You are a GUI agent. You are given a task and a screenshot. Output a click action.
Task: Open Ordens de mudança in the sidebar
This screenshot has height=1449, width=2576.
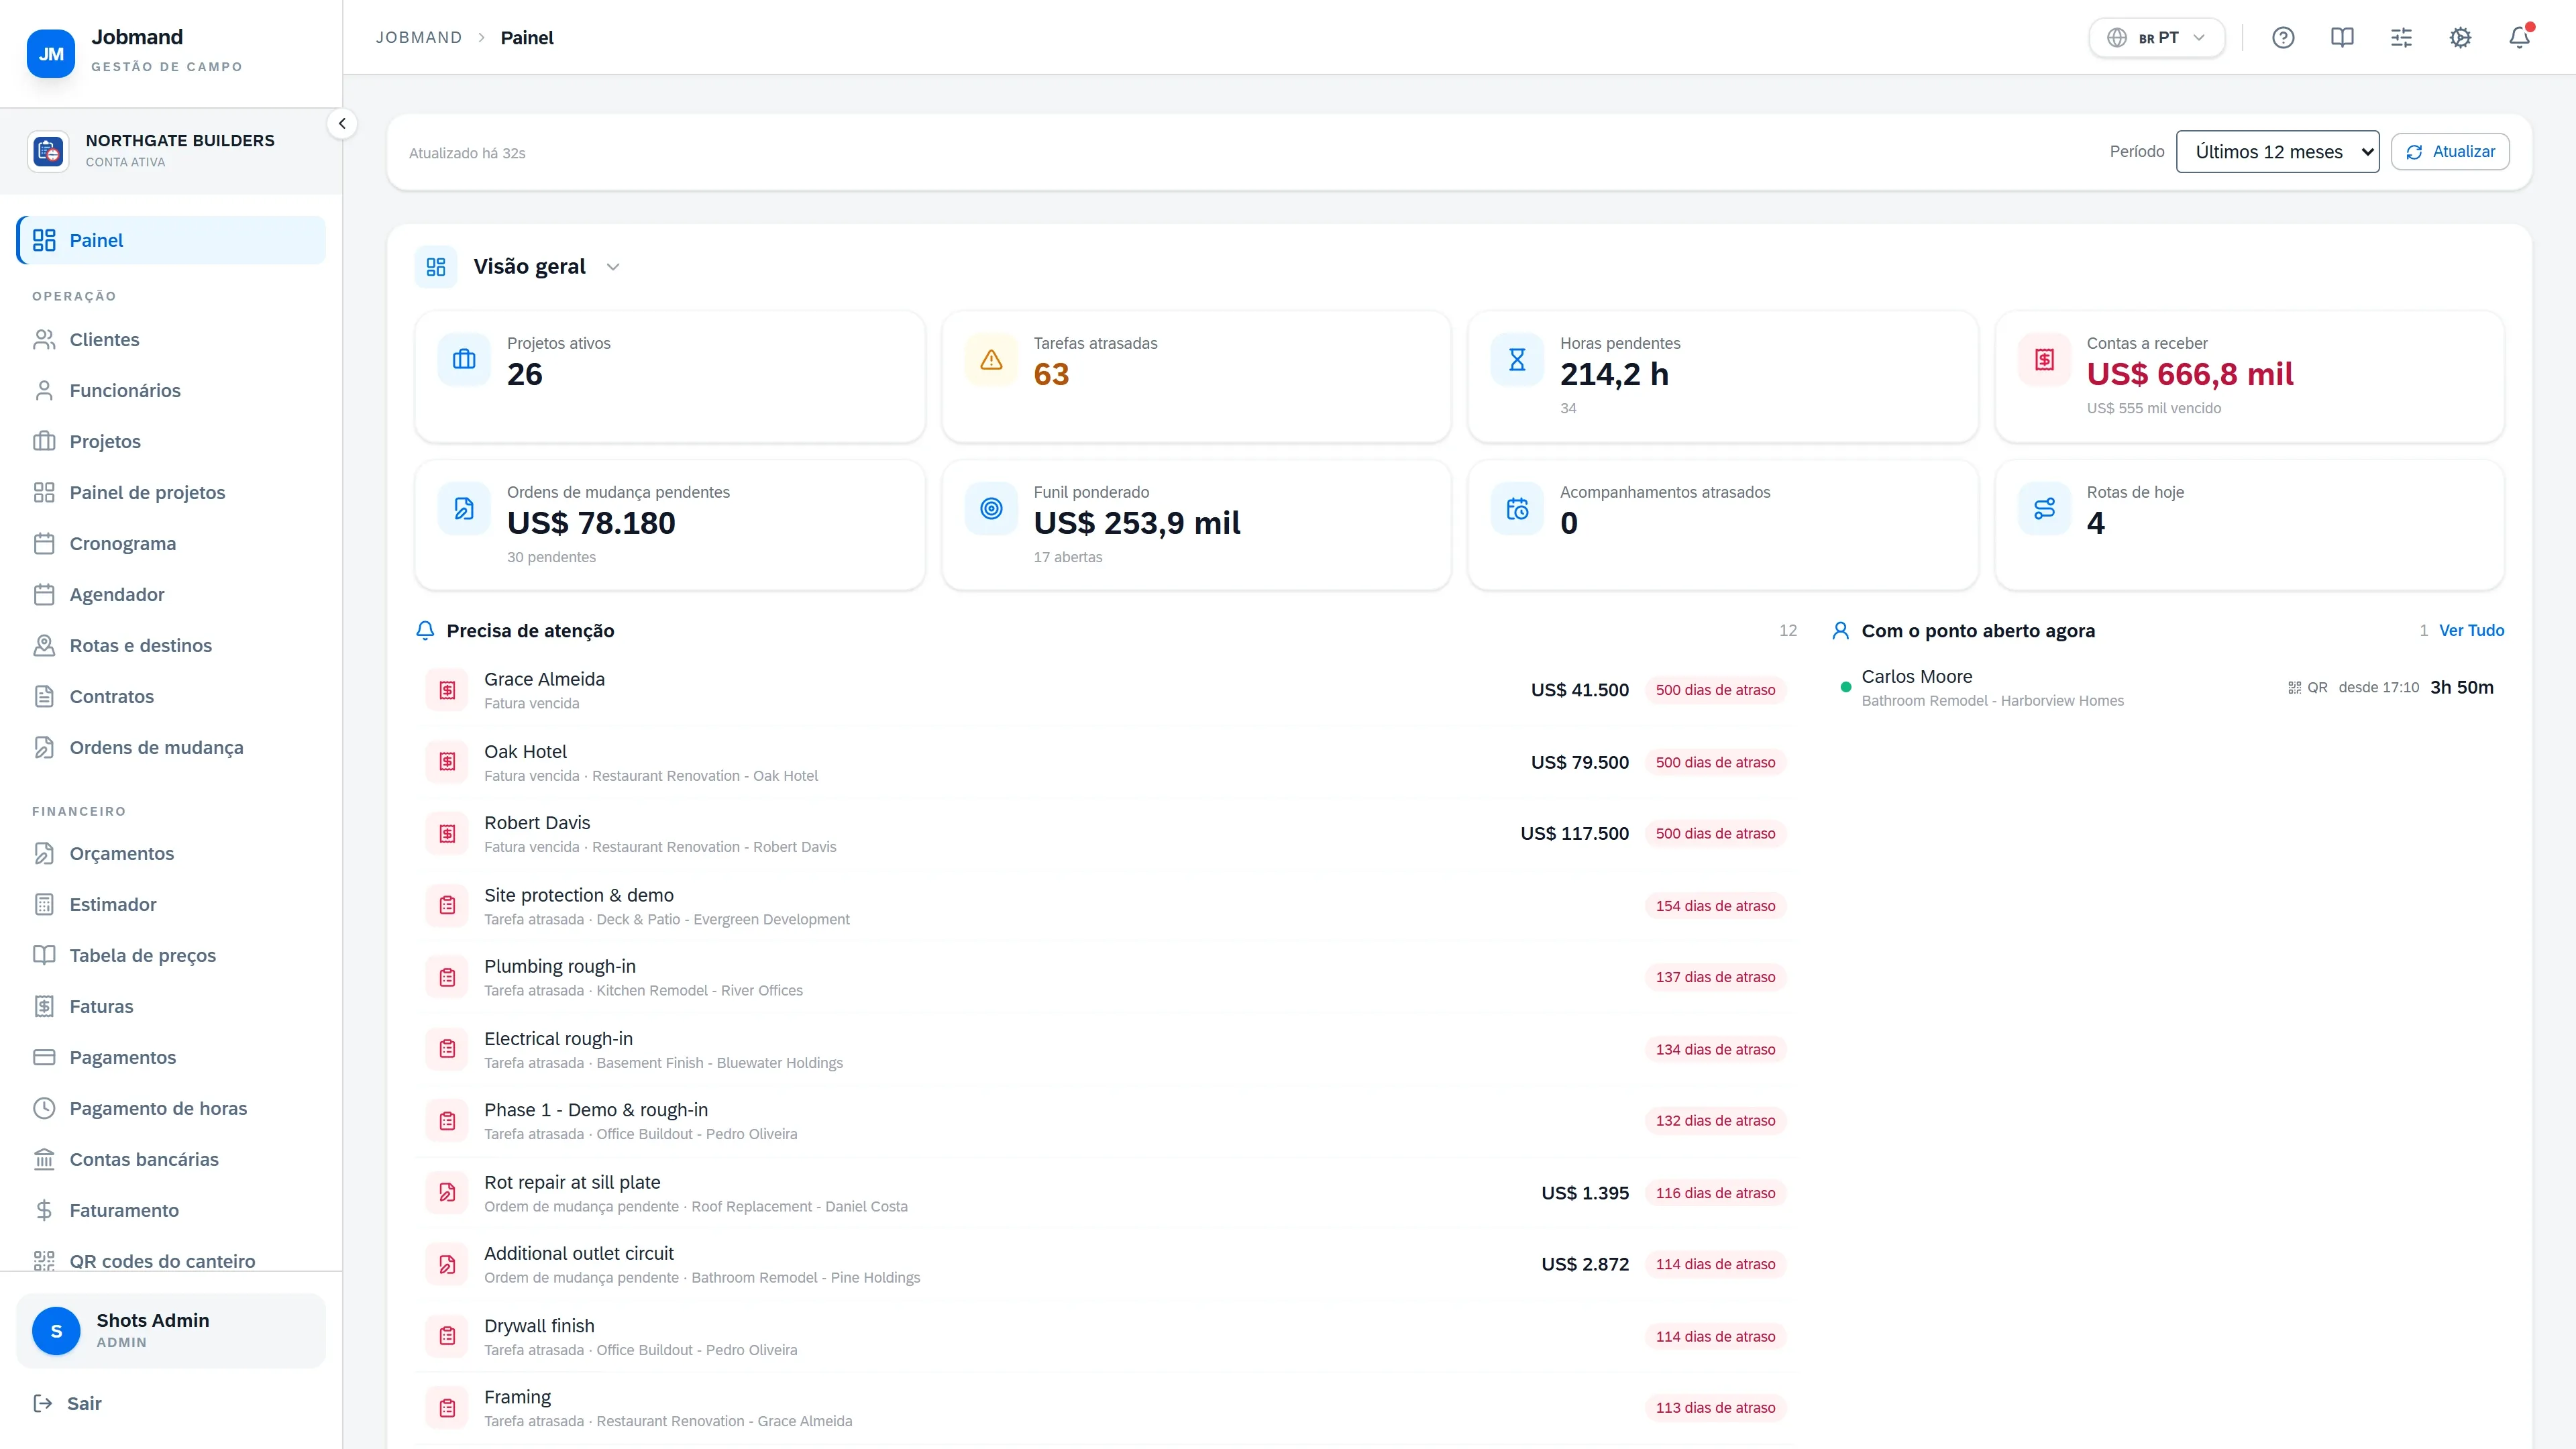click(x=171, y=748)
